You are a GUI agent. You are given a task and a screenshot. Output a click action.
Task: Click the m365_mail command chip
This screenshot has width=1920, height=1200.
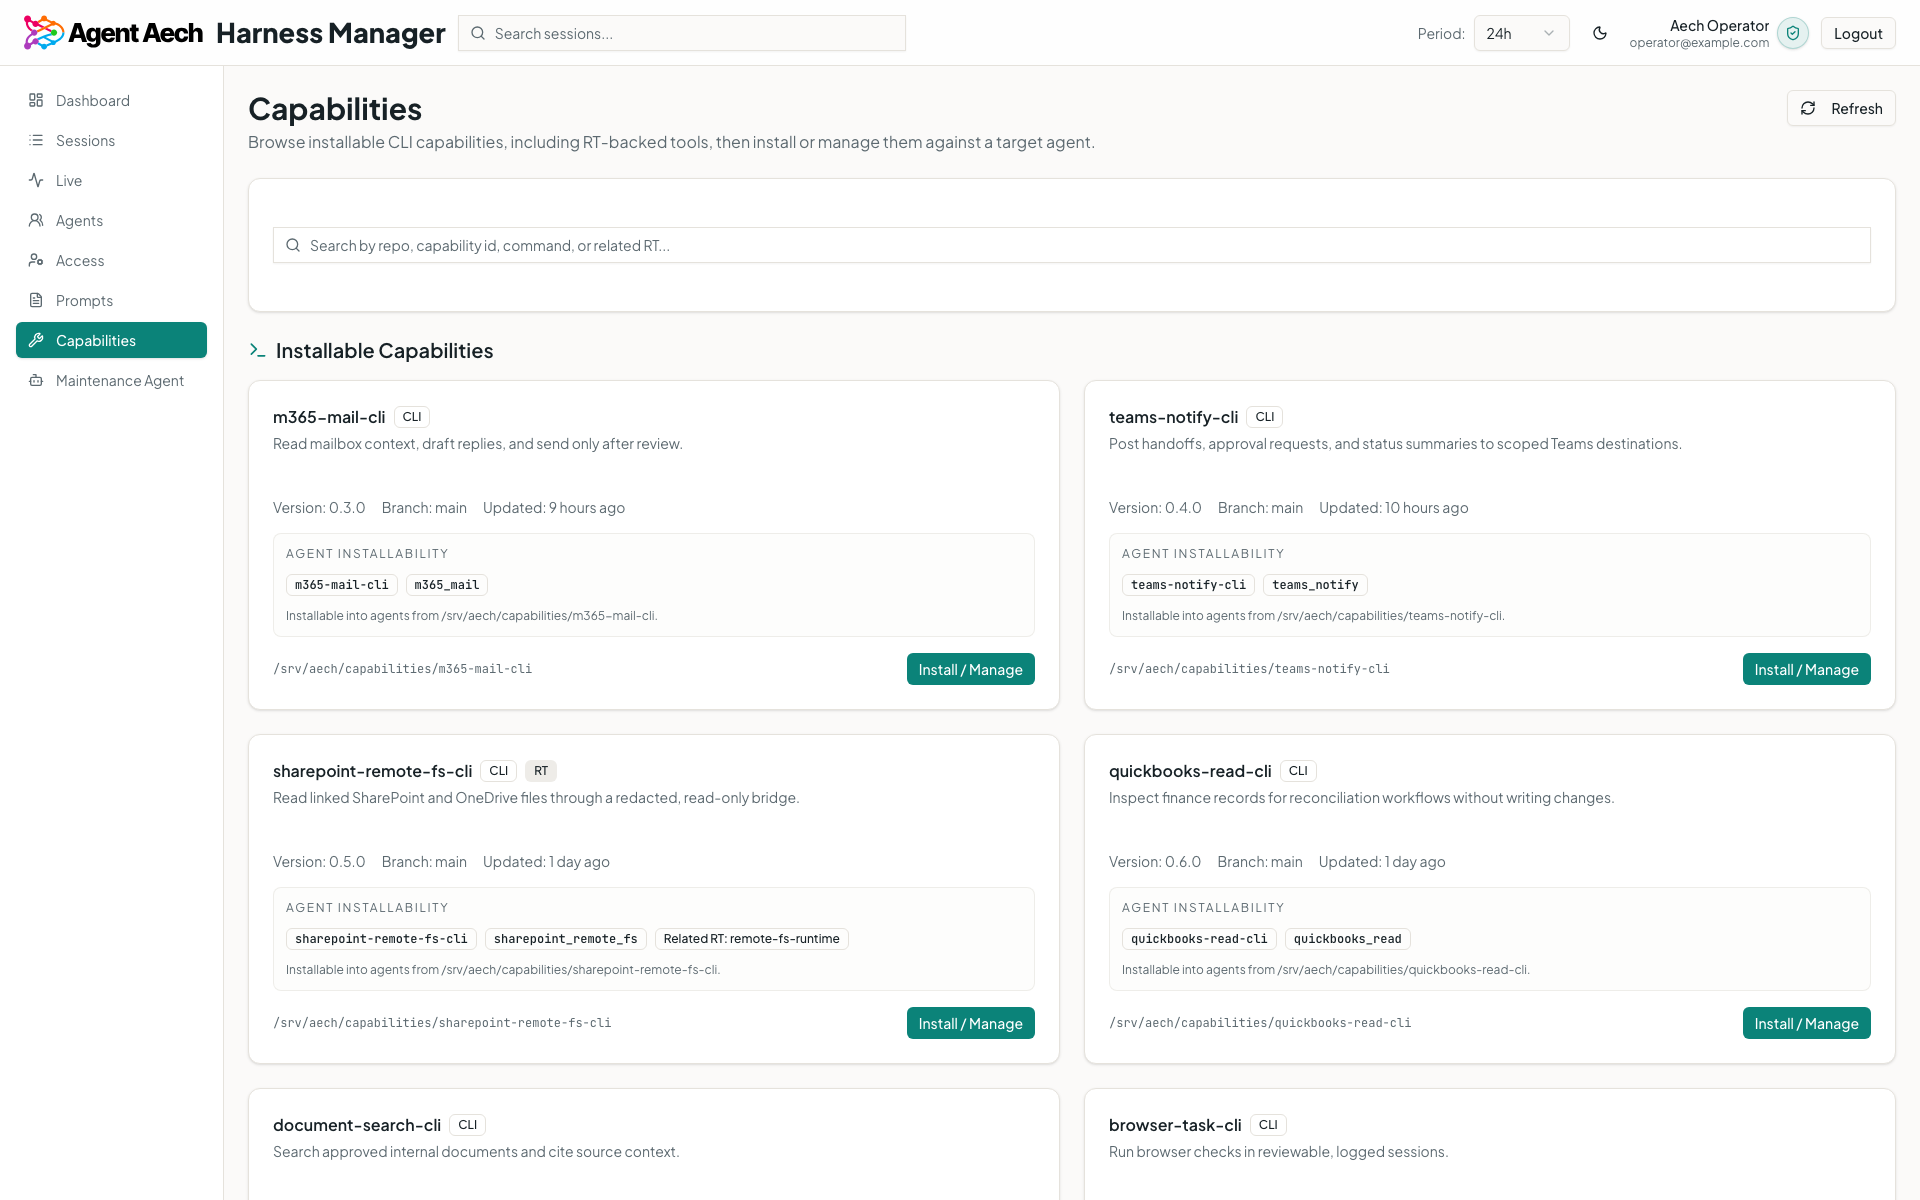pos(447,585)
